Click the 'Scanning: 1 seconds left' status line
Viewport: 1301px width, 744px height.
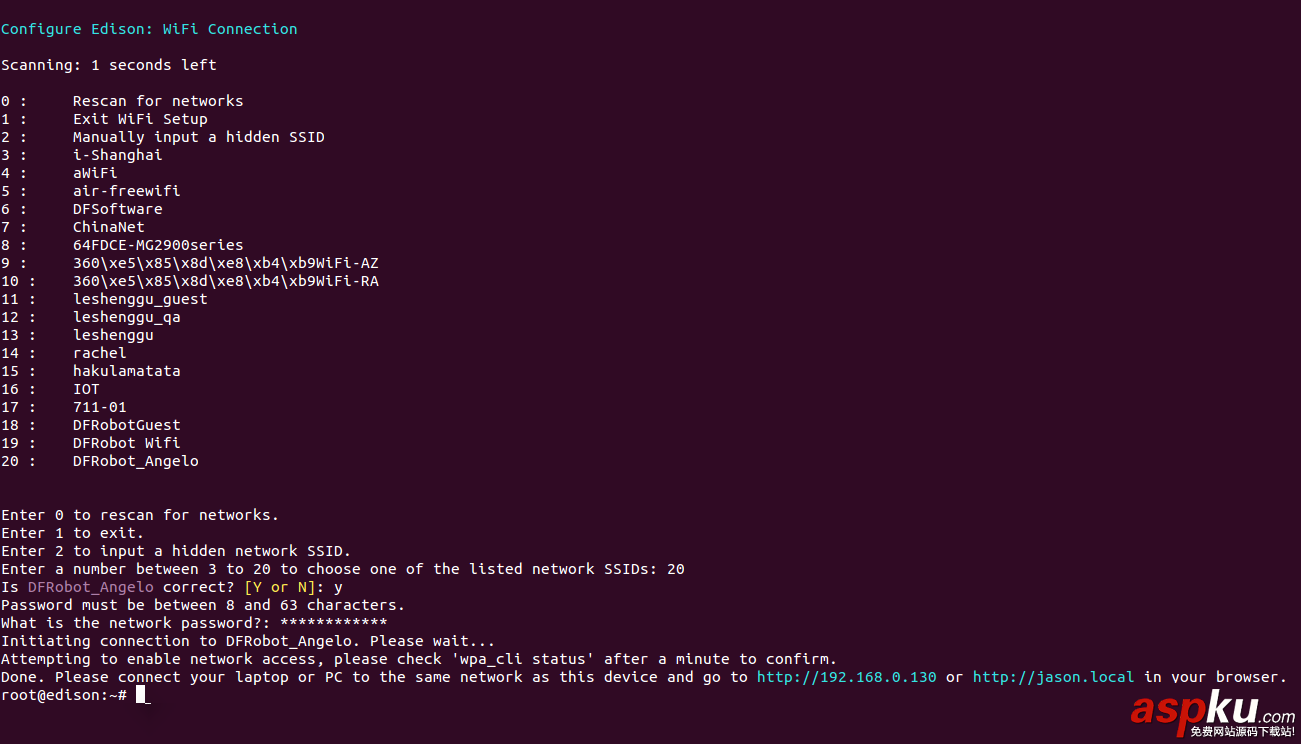click(108, 65)
